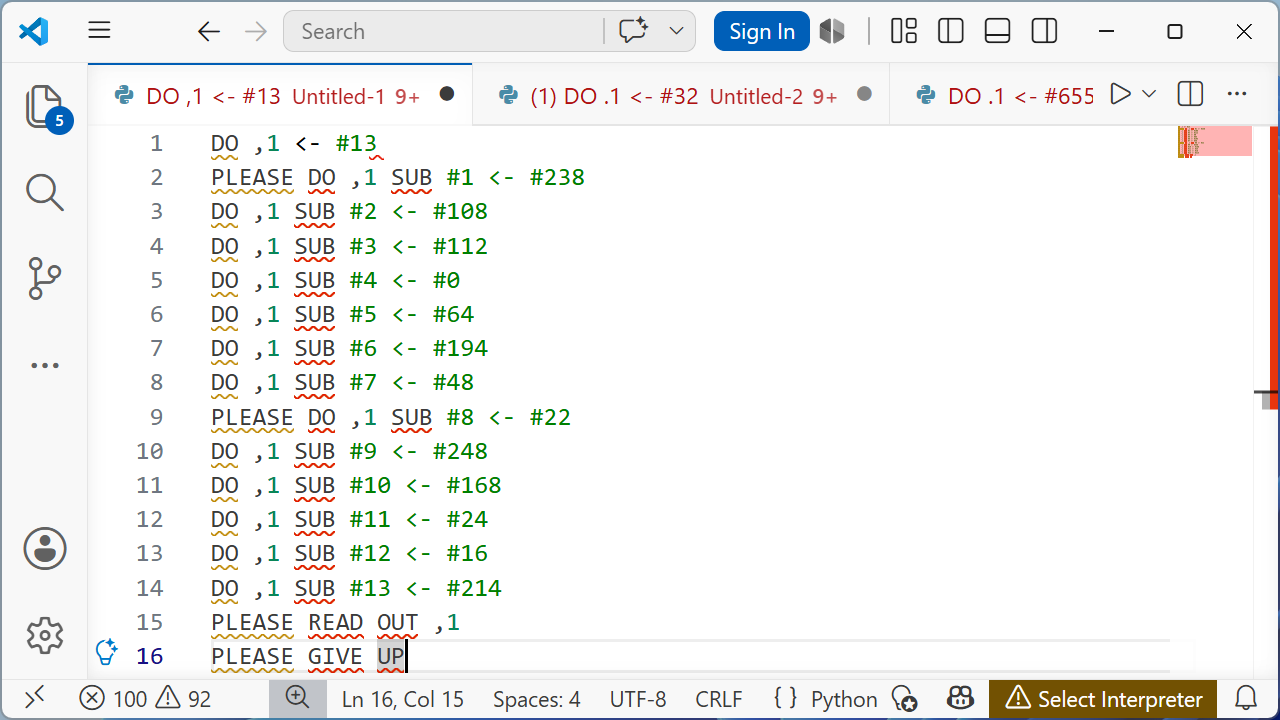1280x720 pixels.
Task: Open the hamburger application menu
Action: [x=99, y=31]
